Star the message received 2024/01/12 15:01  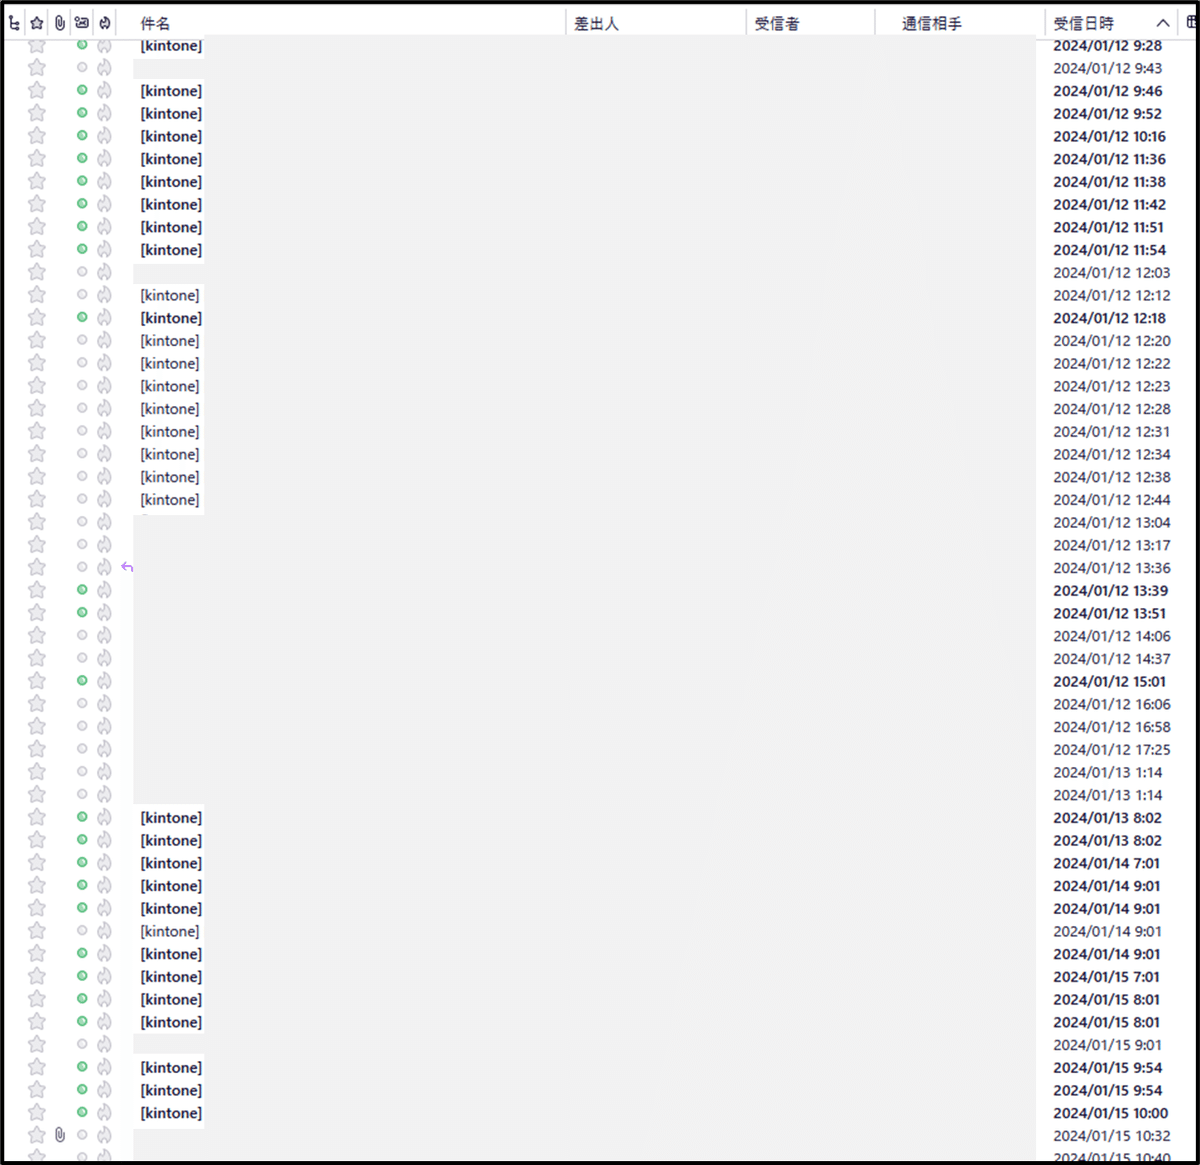coord(37,681)
